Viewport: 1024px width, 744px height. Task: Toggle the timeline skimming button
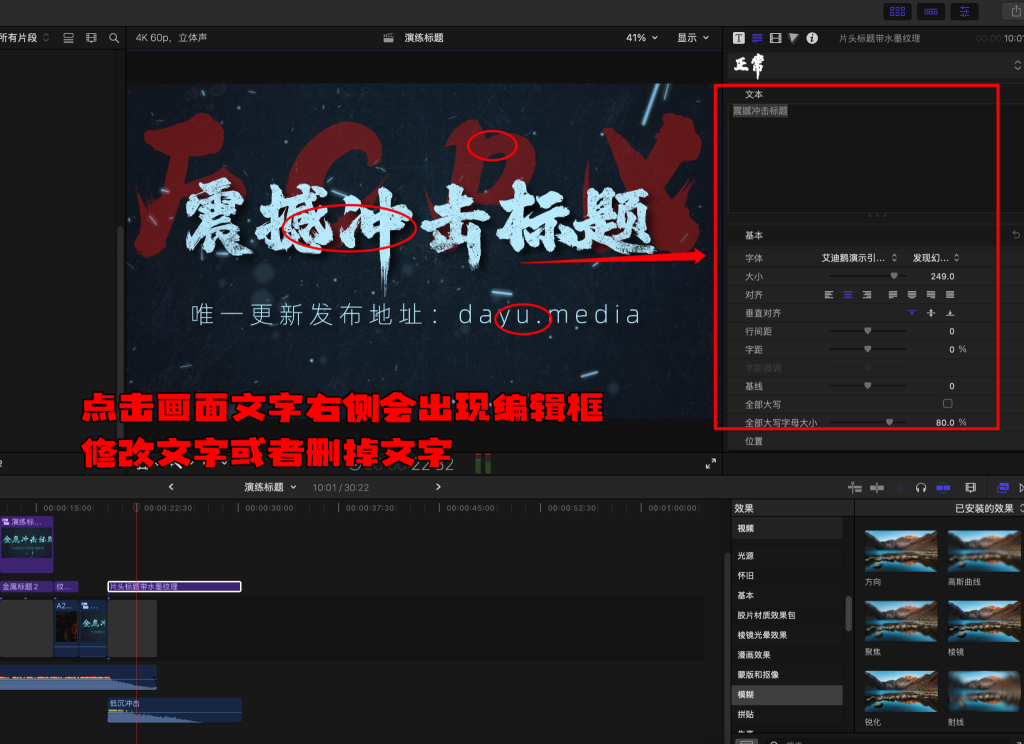[855, 488]
